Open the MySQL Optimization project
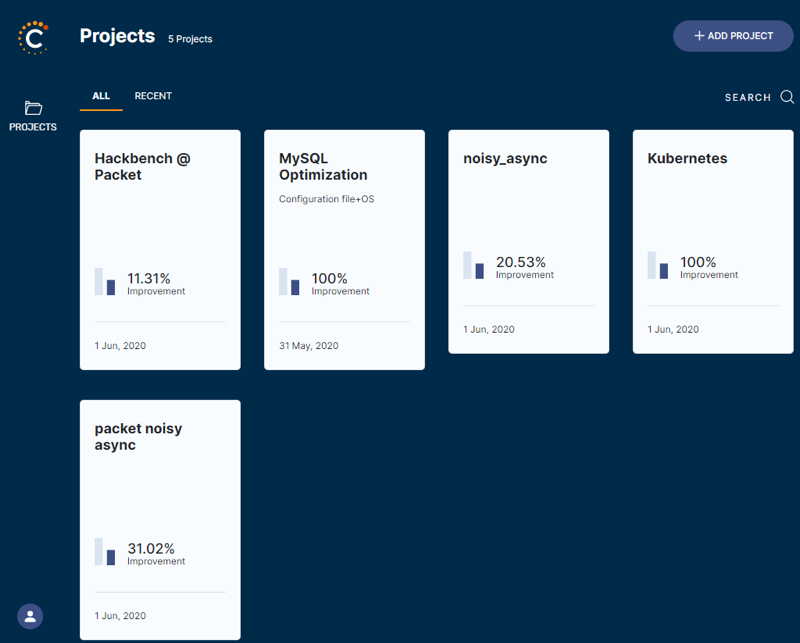800x643 pixels. [344, 250]
